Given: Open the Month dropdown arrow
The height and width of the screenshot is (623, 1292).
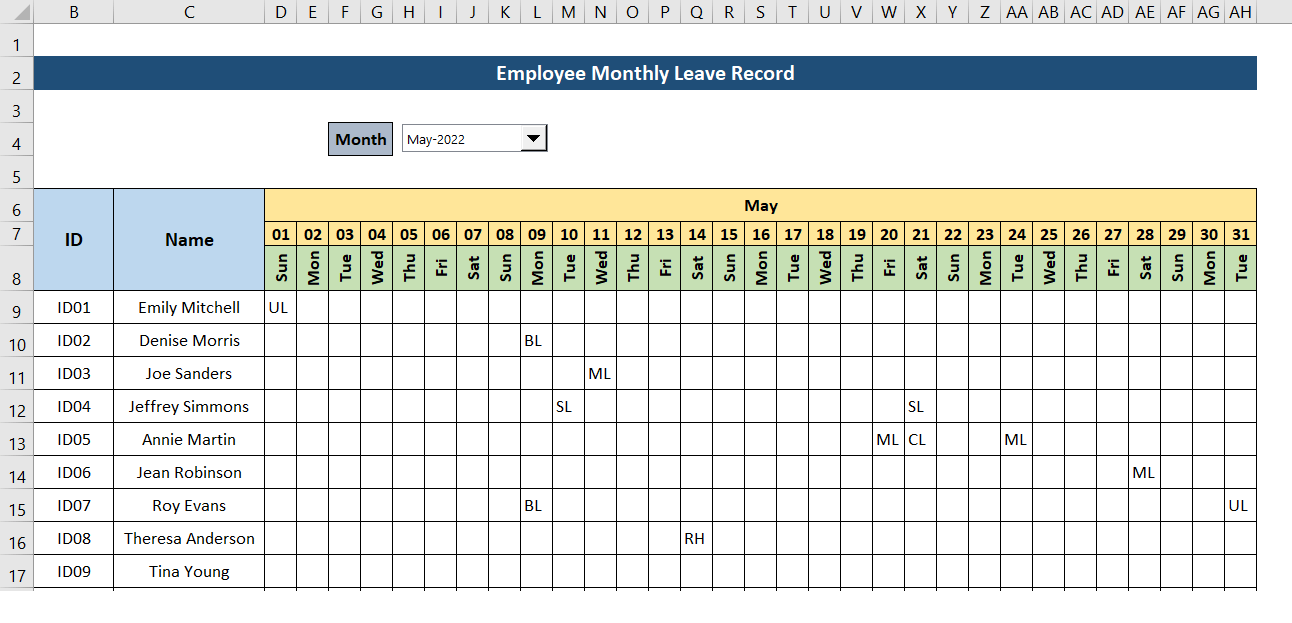Looking at the screenshot, I should [x=535, y=139].
